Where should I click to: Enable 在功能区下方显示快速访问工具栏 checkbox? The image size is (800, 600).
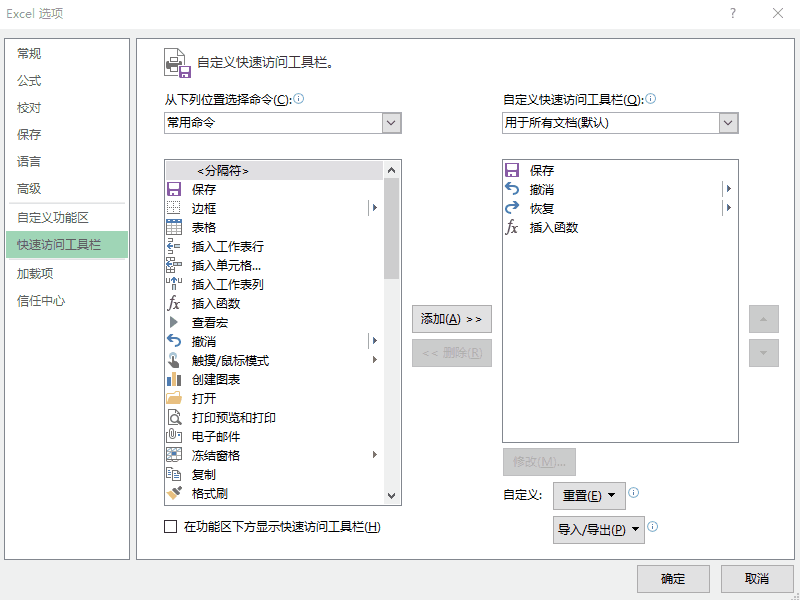(170, 527)
